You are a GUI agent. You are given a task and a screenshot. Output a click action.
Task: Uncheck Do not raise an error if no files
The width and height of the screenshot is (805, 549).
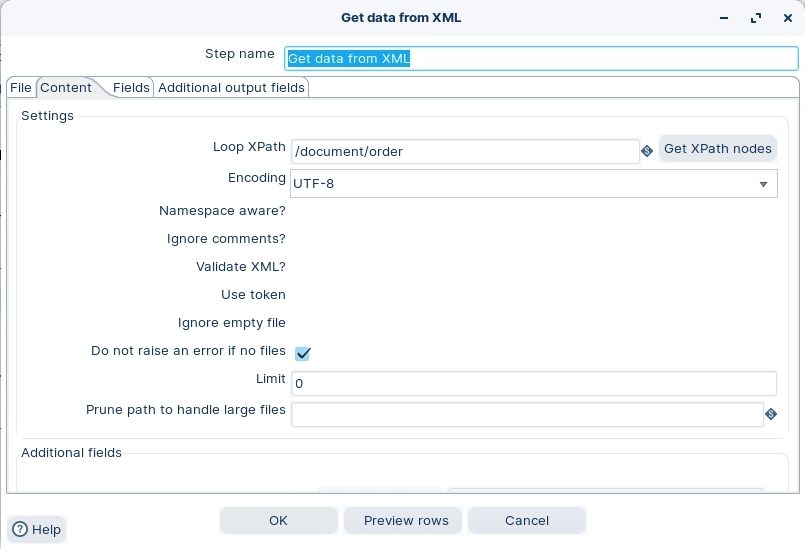(303, 353)
